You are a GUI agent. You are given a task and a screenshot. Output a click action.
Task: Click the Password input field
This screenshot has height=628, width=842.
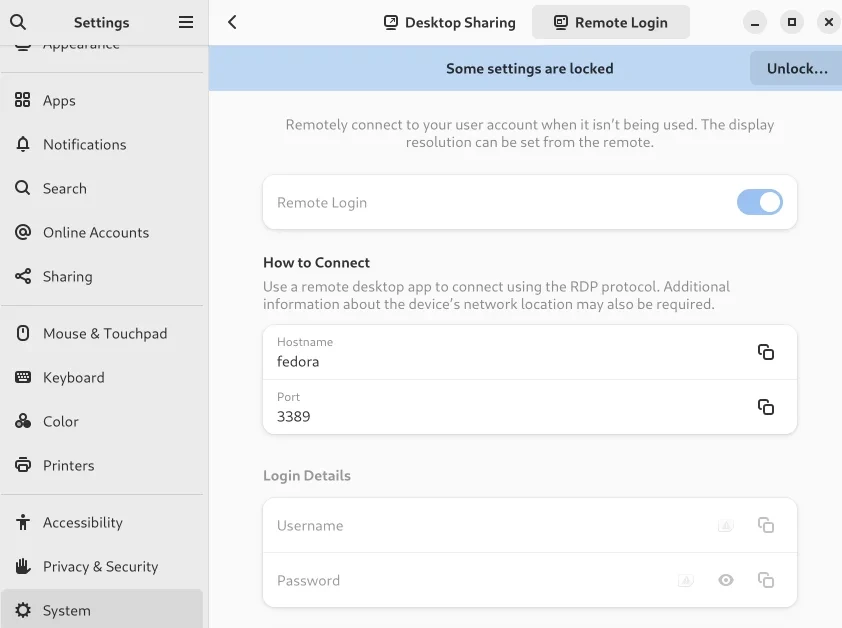point(529,580)
